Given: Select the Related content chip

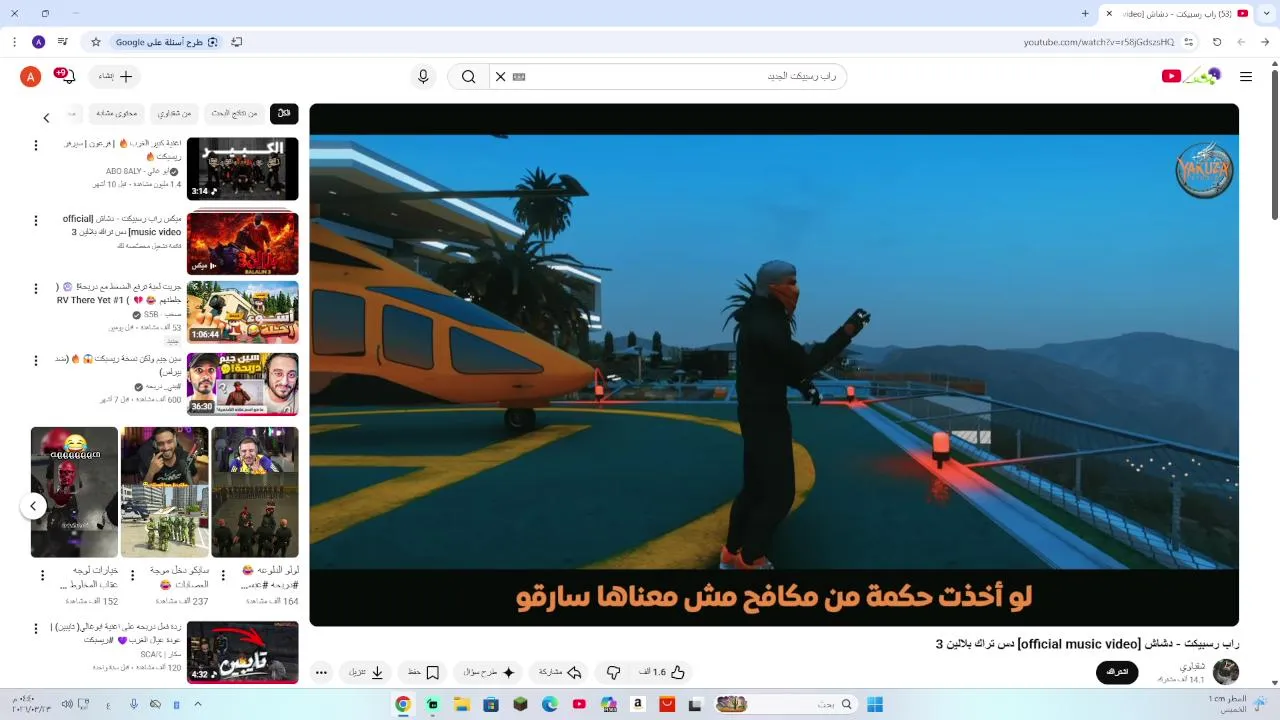Looking at the screenshot, I should [x=117, y=113].
